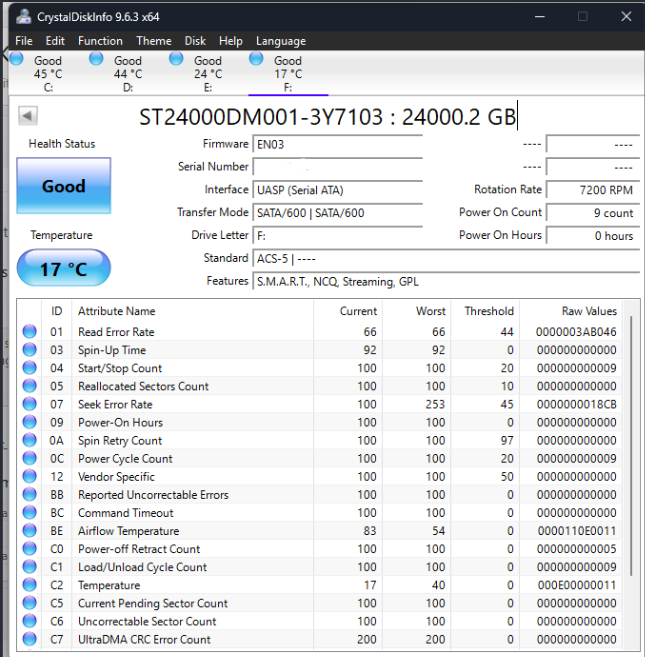Open the Edit menu
645x657 pixels.
(55, 41)
